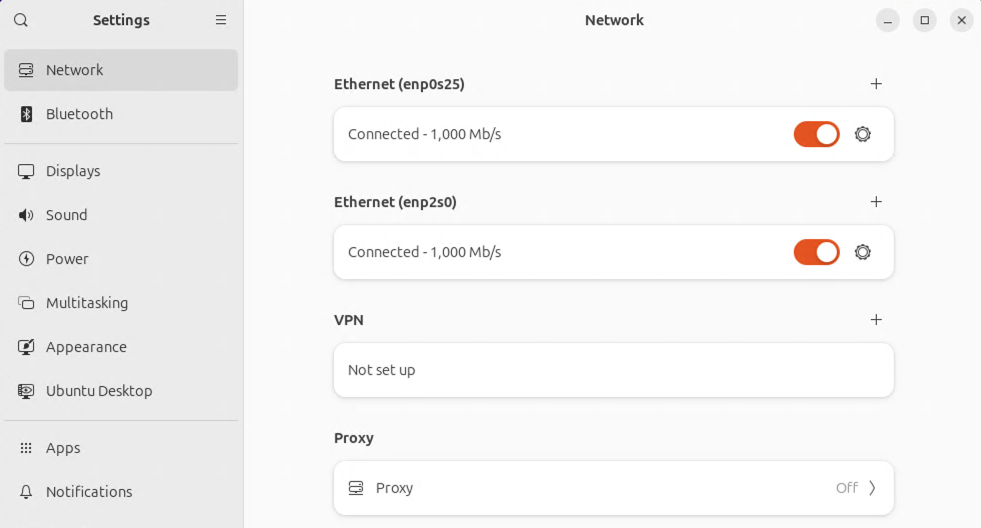Toggle off the enp0s25 Ethernet connection

(x=816, y=134)
